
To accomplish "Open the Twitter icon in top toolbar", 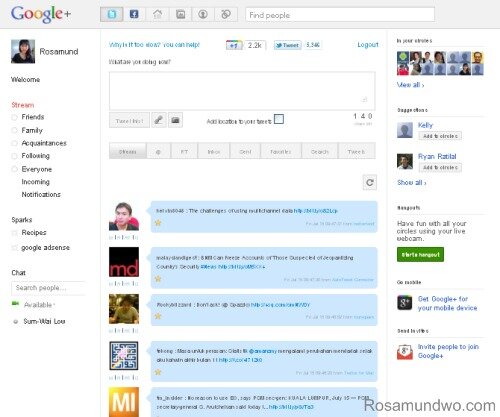I will pyautogui.click(x=112, y=14).
